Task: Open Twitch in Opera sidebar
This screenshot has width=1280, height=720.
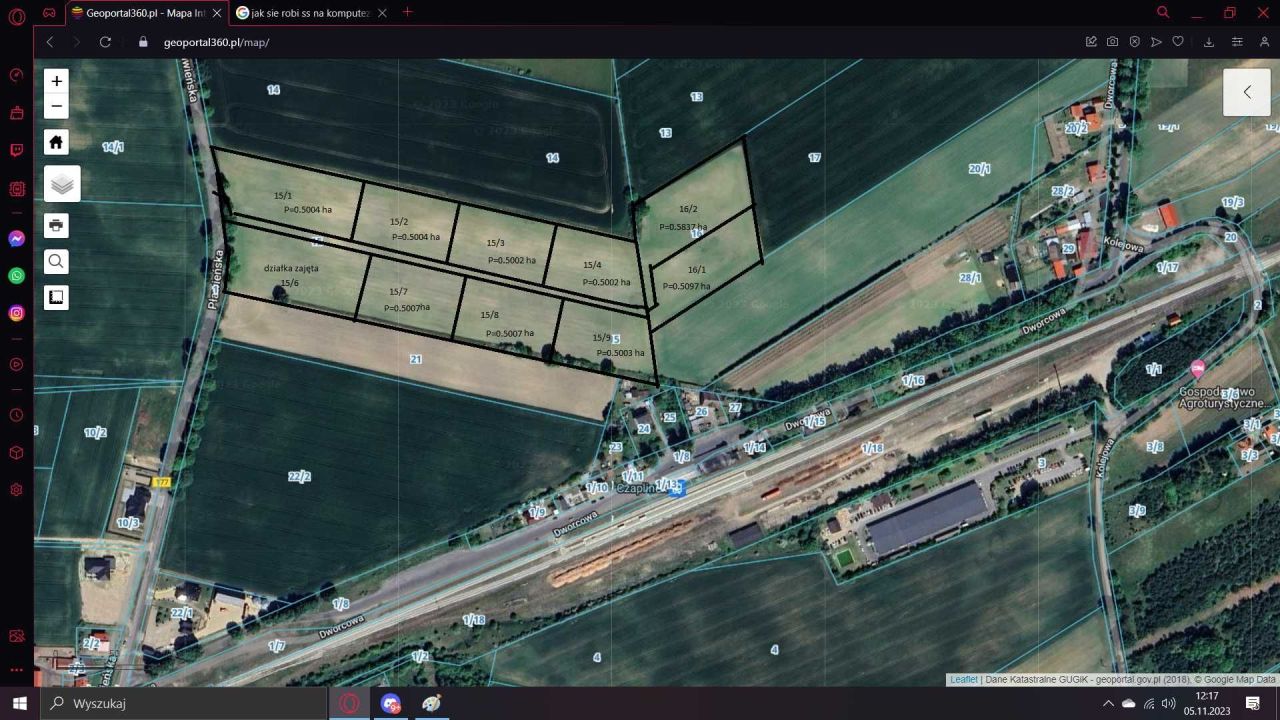Action: pos(16,151)
